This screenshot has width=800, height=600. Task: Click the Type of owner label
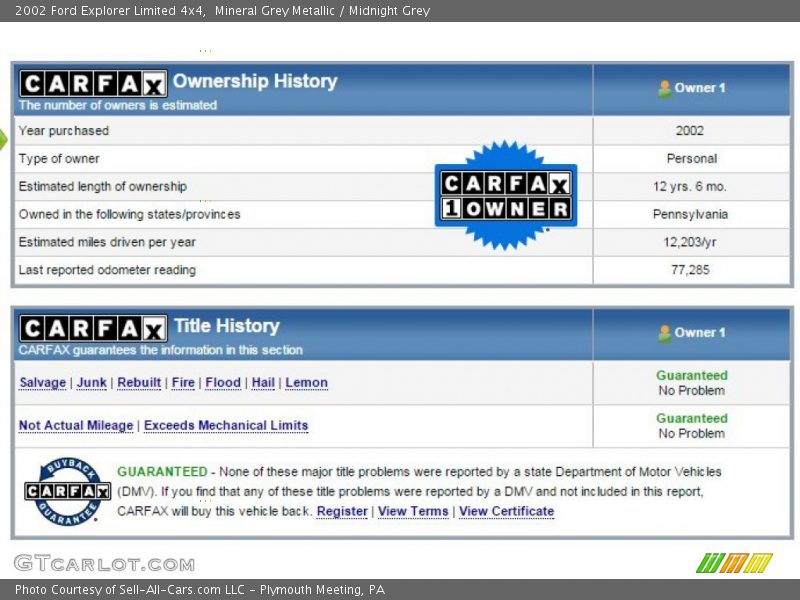[59, 159]
